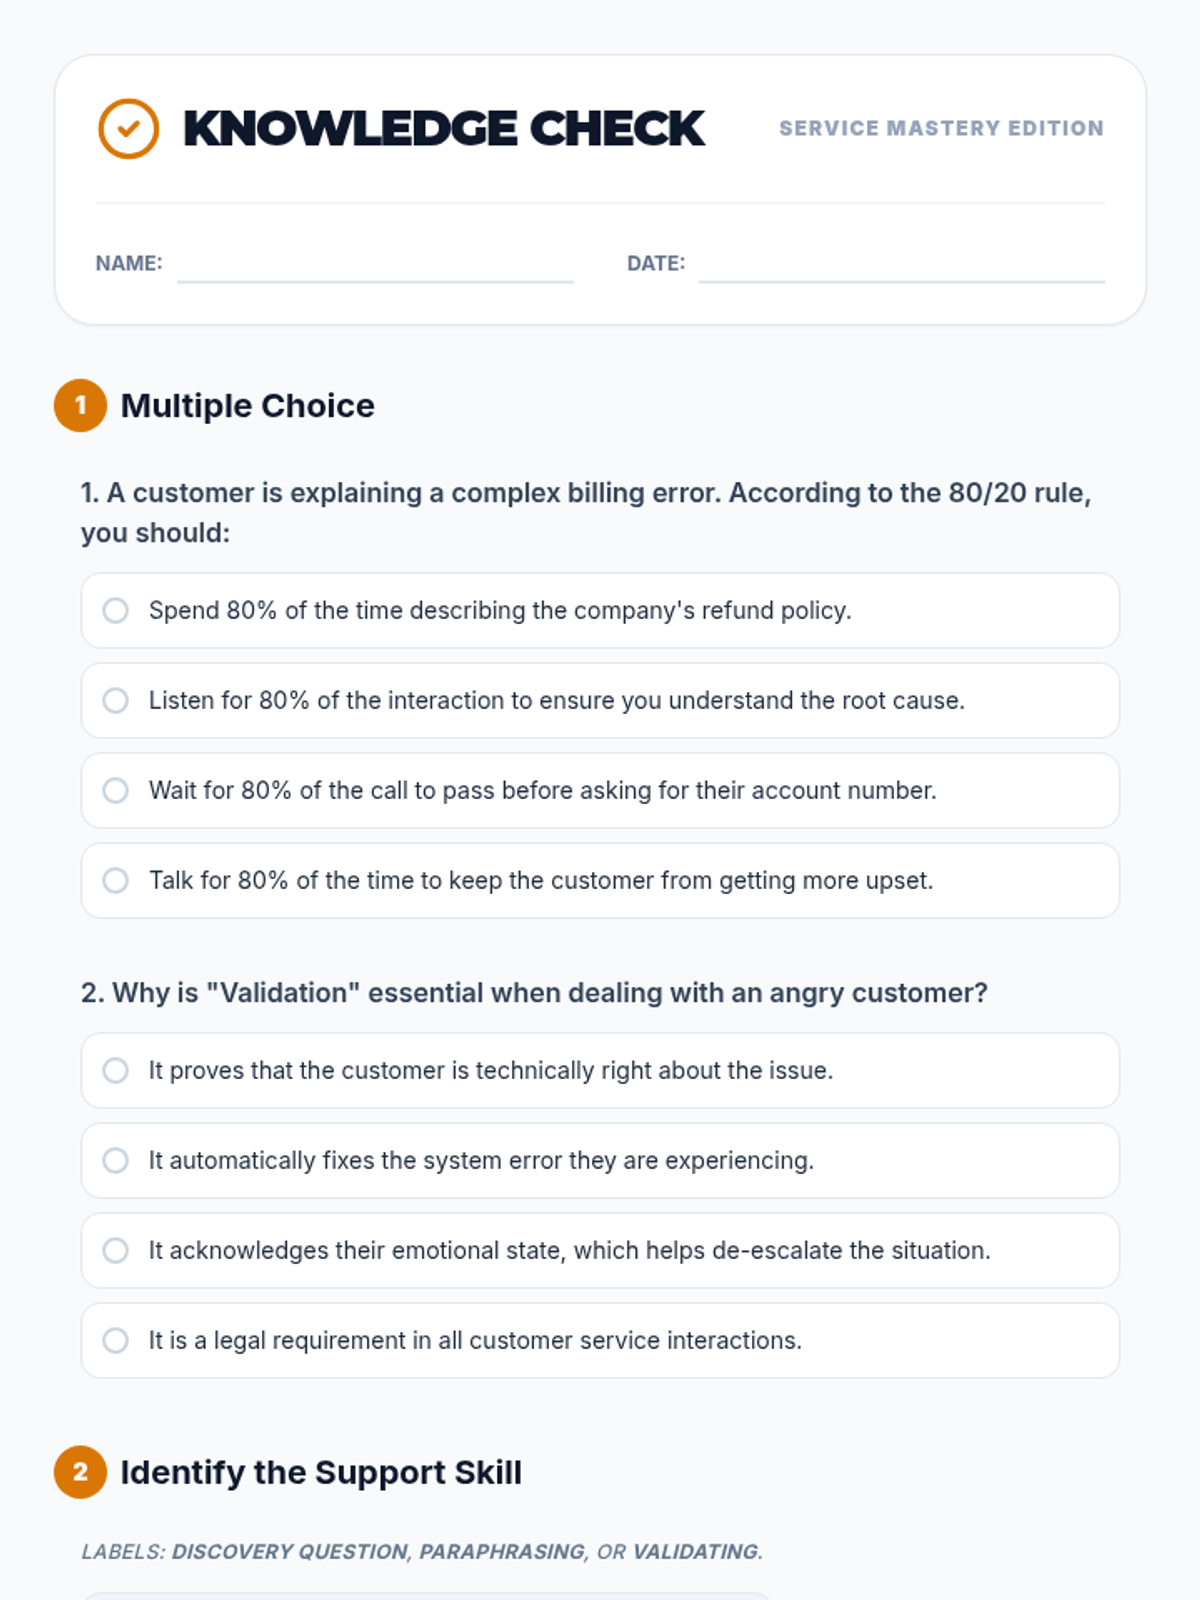The width and height of the screenshot is (1200, 1600).
Task: Click the orange section 2 number badge
Action: 80,1472
